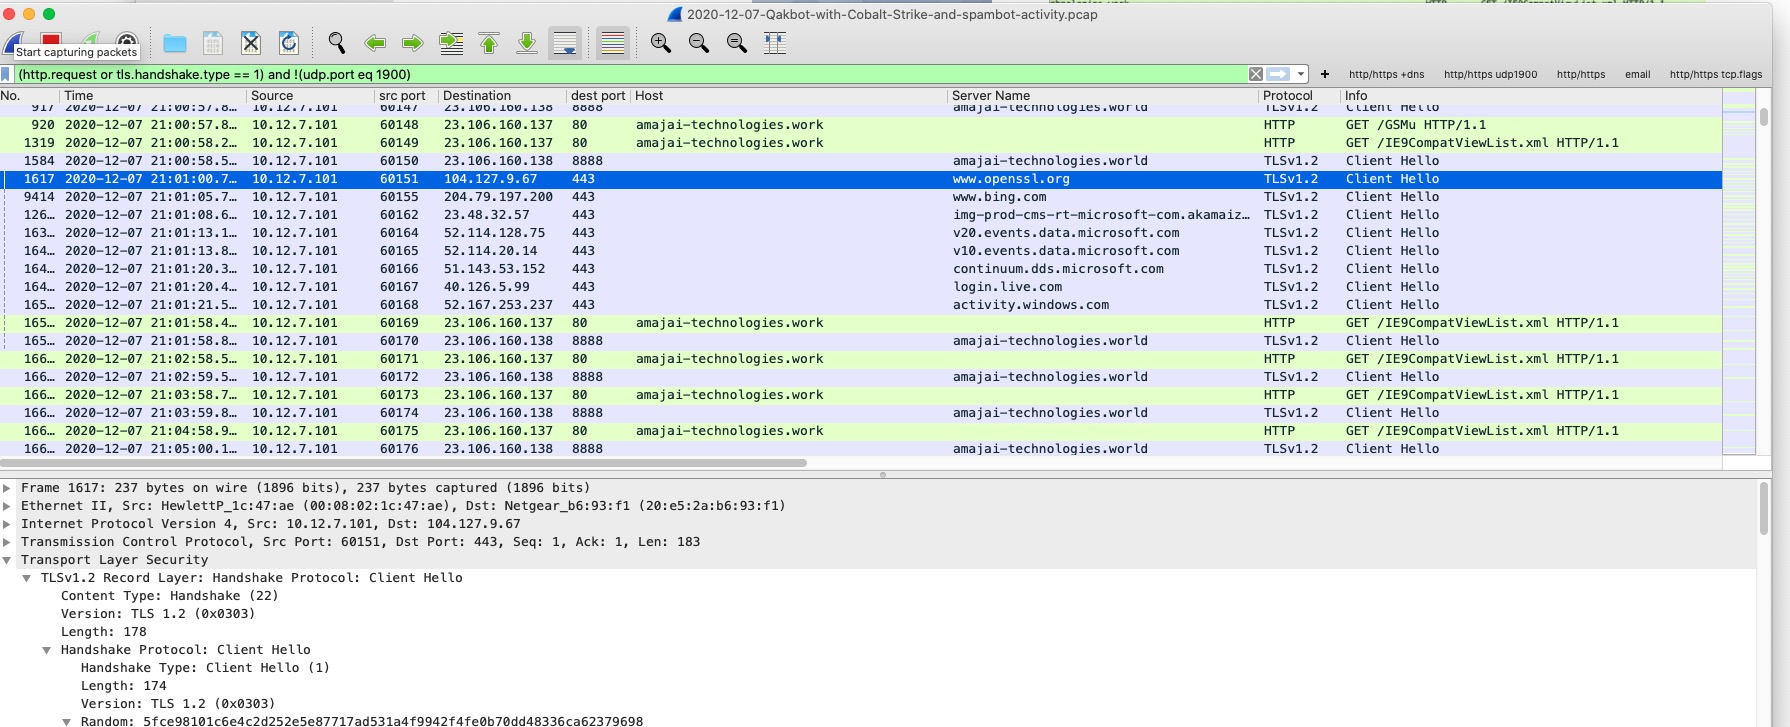Apply the 'http/https +dns' filter button
Viewport: 1790px width, 727px height.
pyautogui.click(x=1386, y=74)
